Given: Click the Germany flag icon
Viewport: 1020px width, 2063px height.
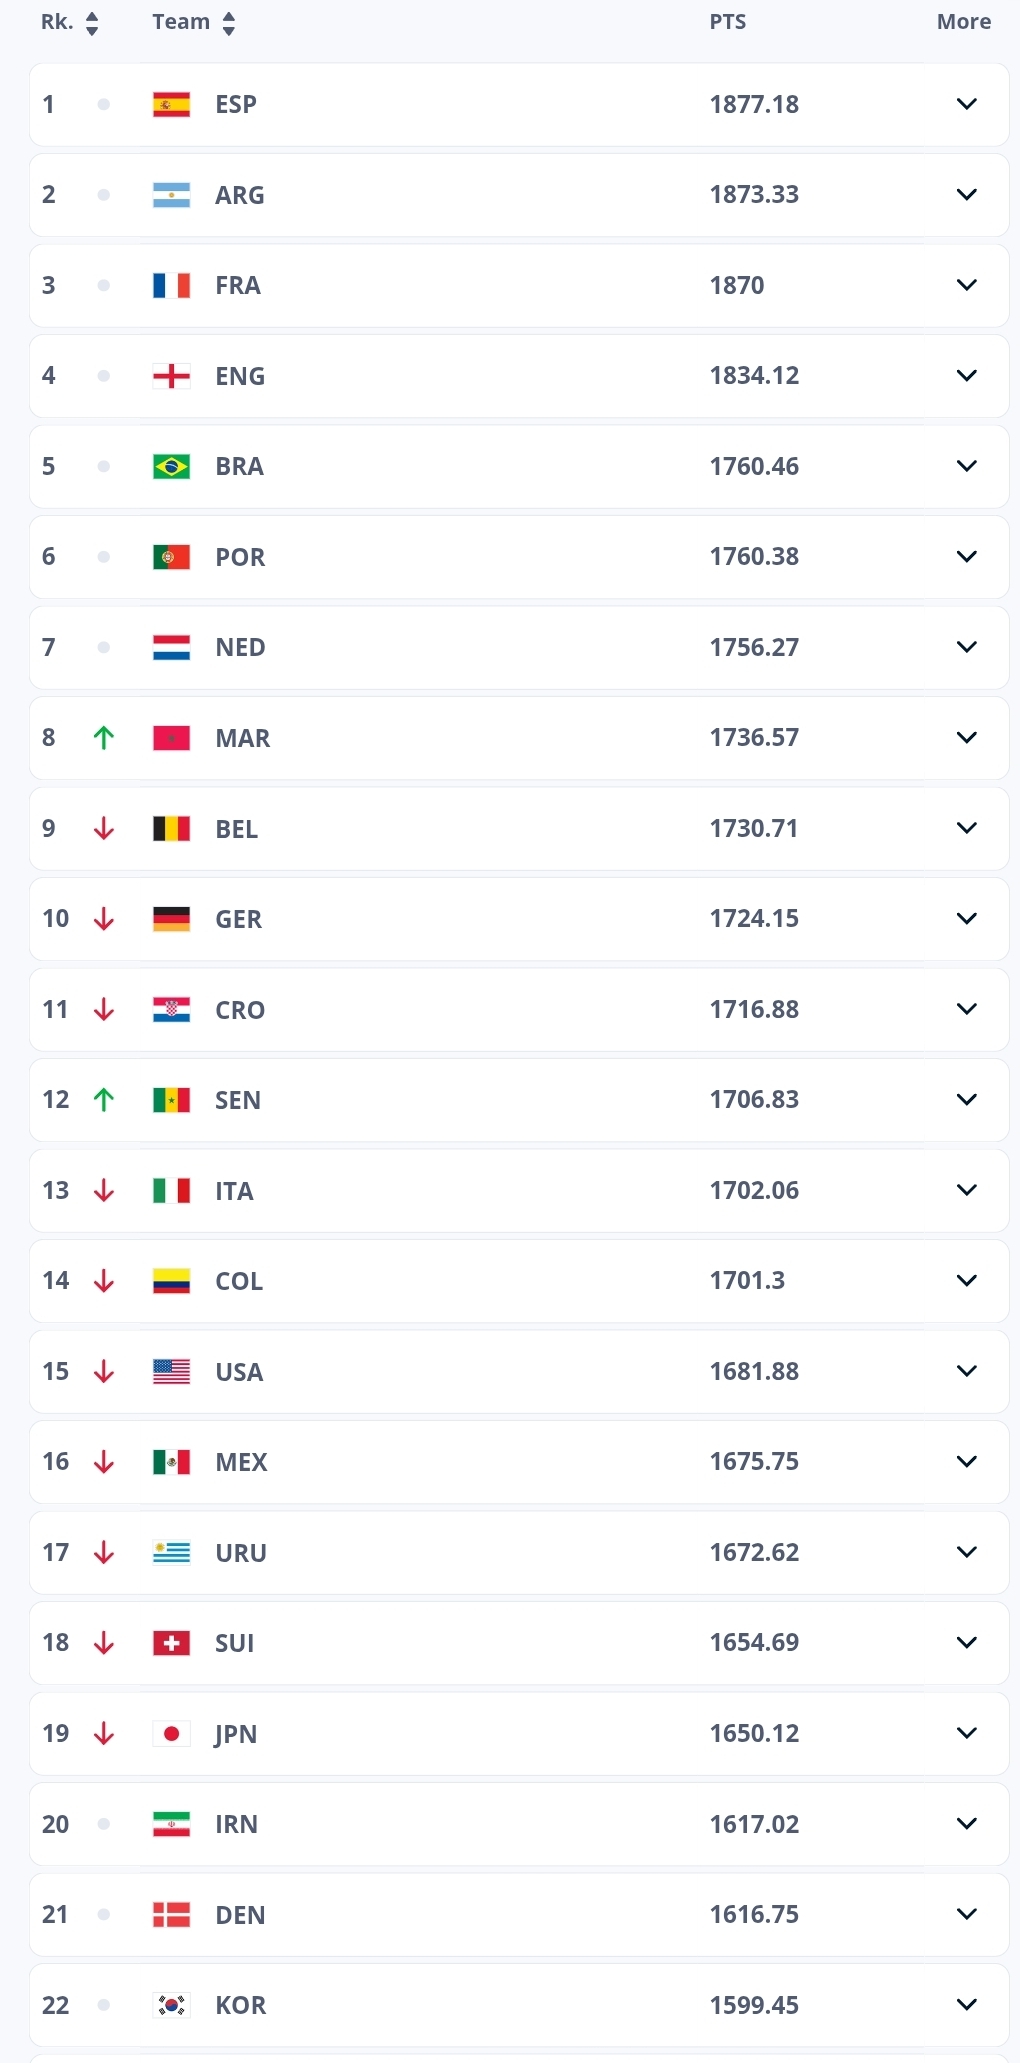Looking at the screenshot, I should point(171,919).
